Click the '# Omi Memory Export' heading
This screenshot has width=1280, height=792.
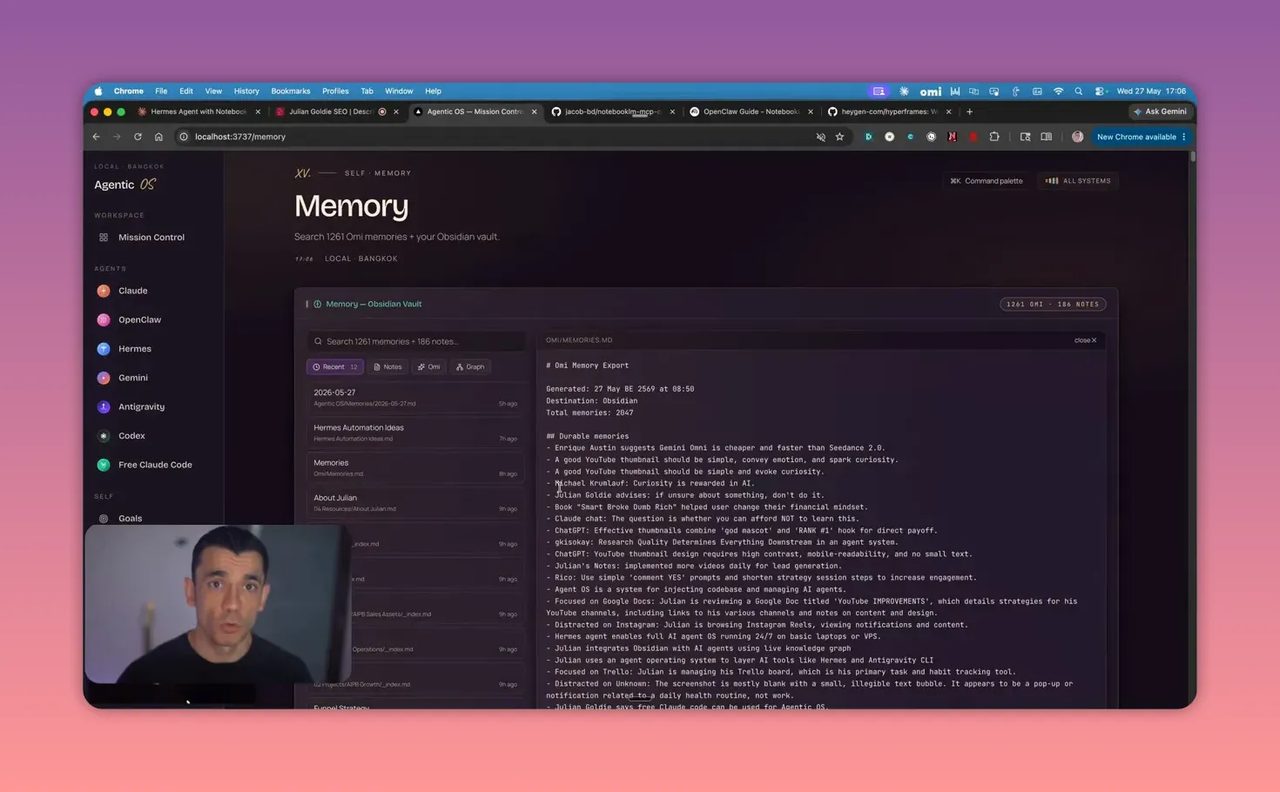click(x=588, y=366)
